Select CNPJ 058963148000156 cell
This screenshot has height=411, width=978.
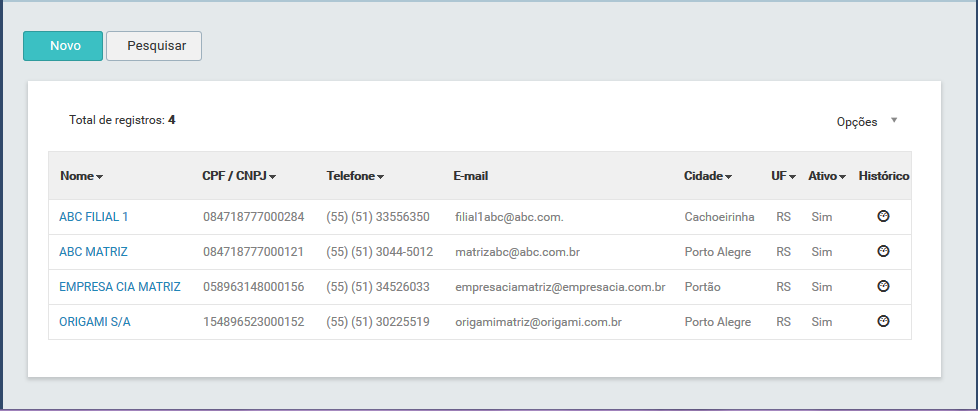pyautogui.click(x=253, y=287)
